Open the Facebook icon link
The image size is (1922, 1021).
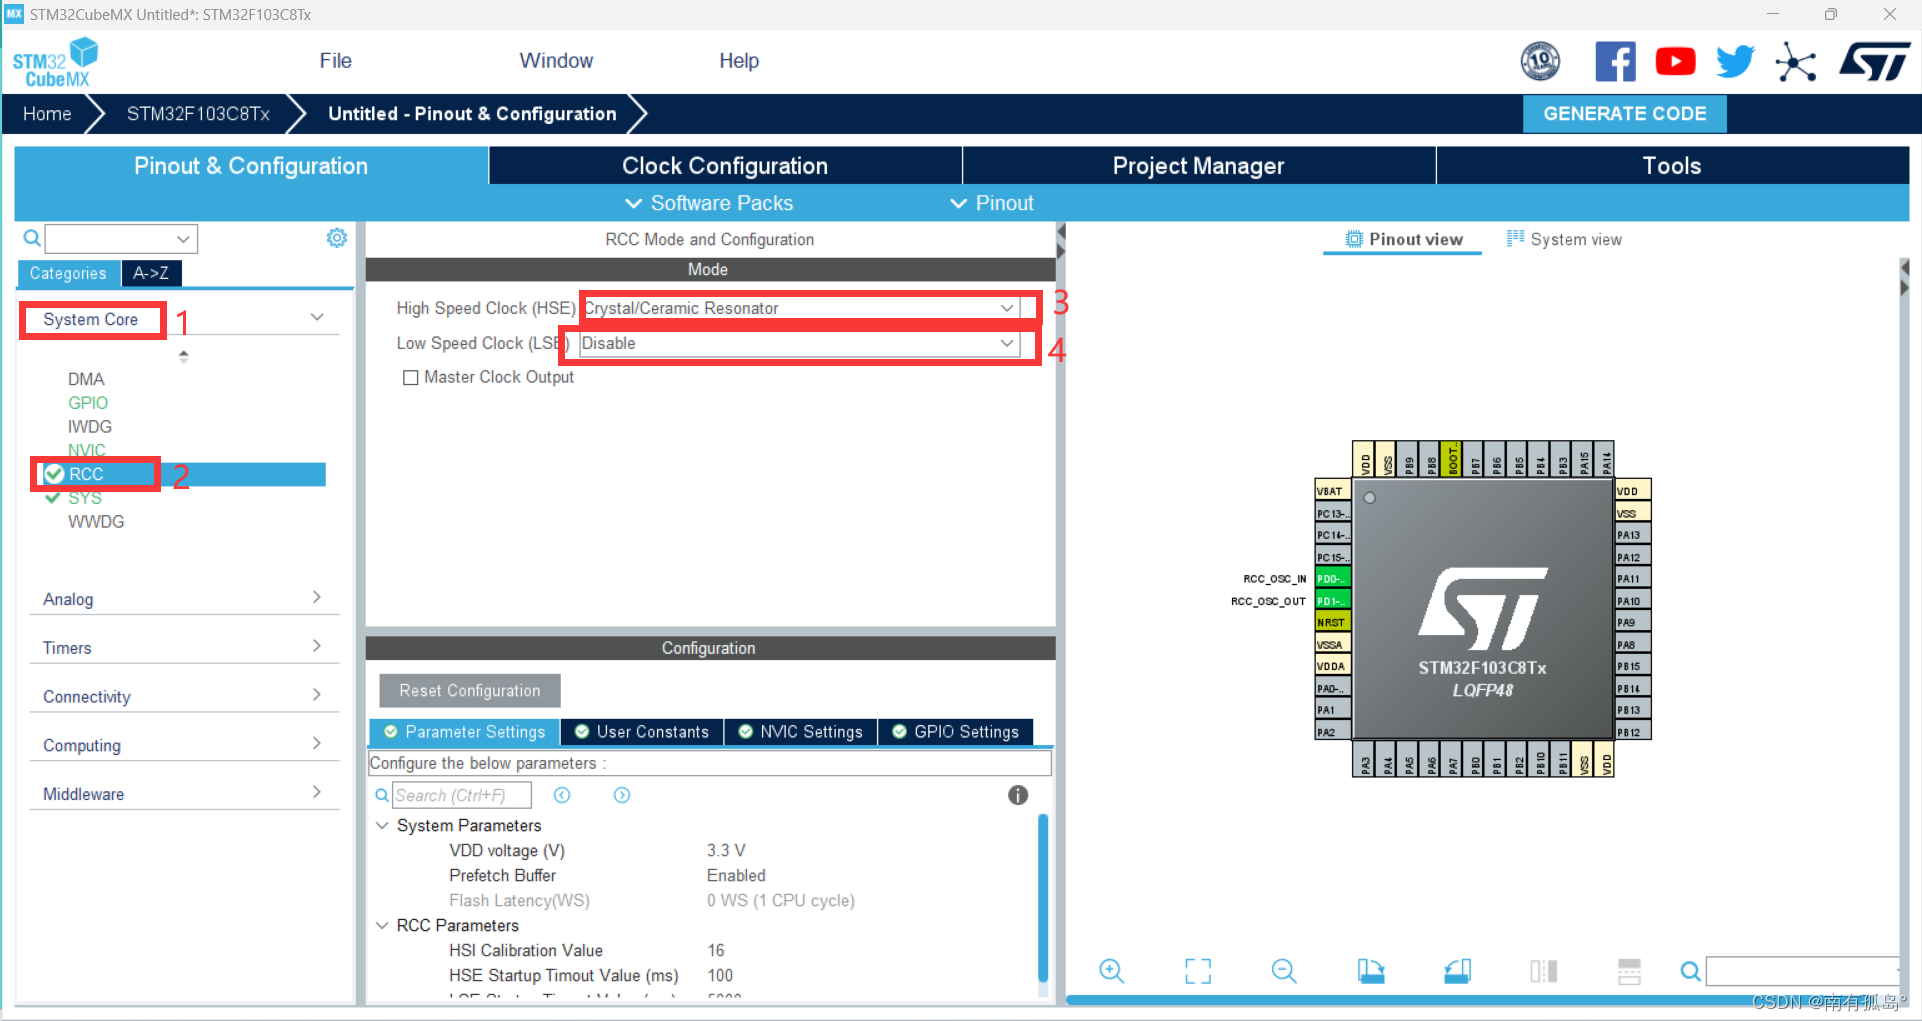point(1615,62)
